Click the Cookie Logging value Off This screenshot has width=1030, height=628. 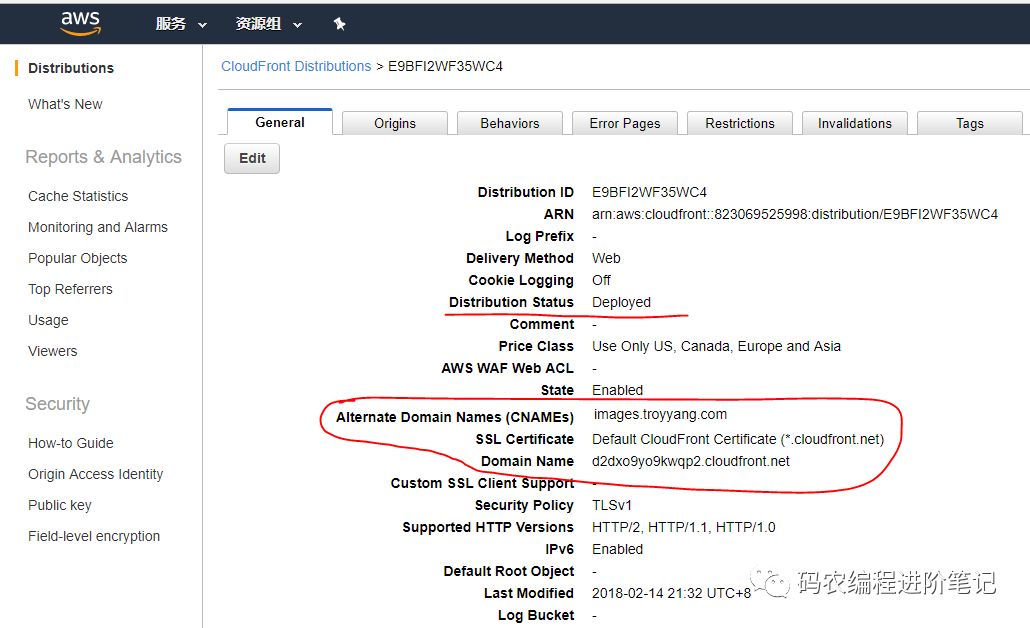tap(601, 280)
